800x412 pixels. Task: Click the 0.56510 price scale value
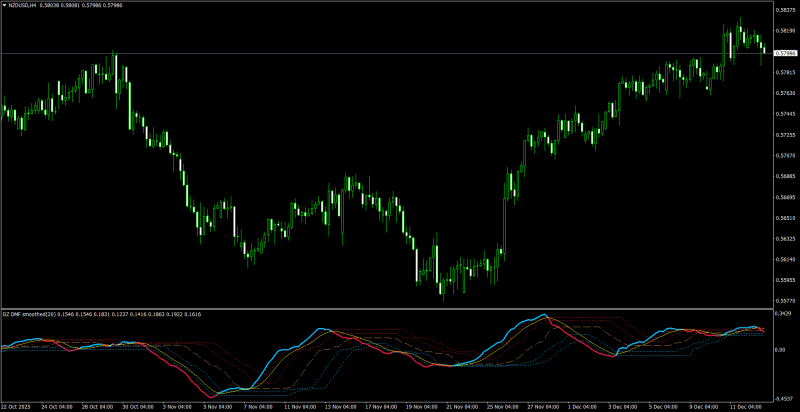785,218
